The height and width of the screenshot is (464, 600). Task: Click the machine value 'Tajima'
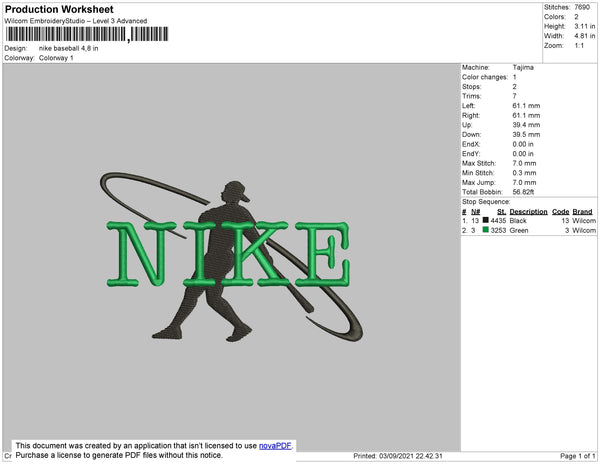(x=523, y=67)
